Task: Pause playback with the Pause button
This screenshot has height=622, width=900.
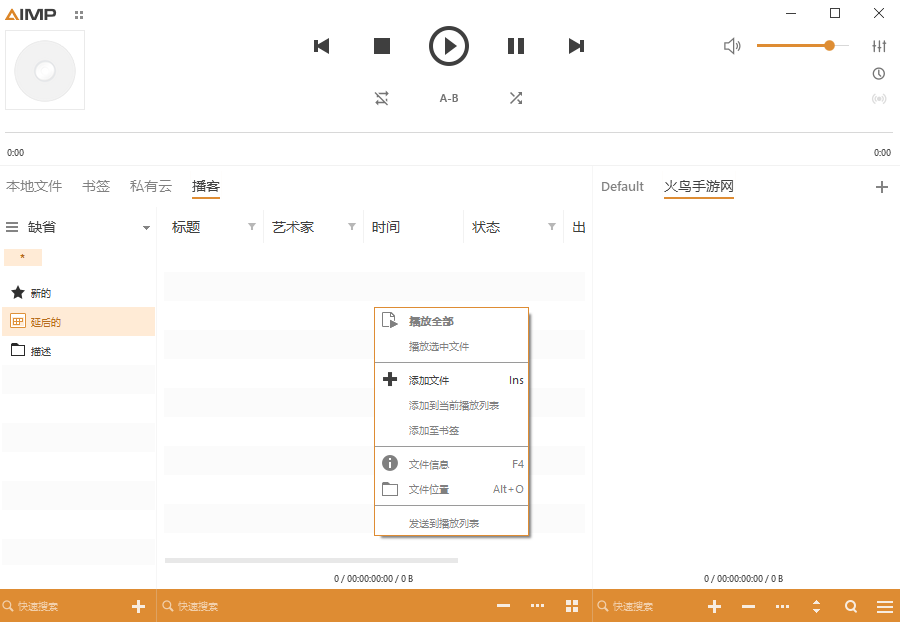Action: click(516, 46)
